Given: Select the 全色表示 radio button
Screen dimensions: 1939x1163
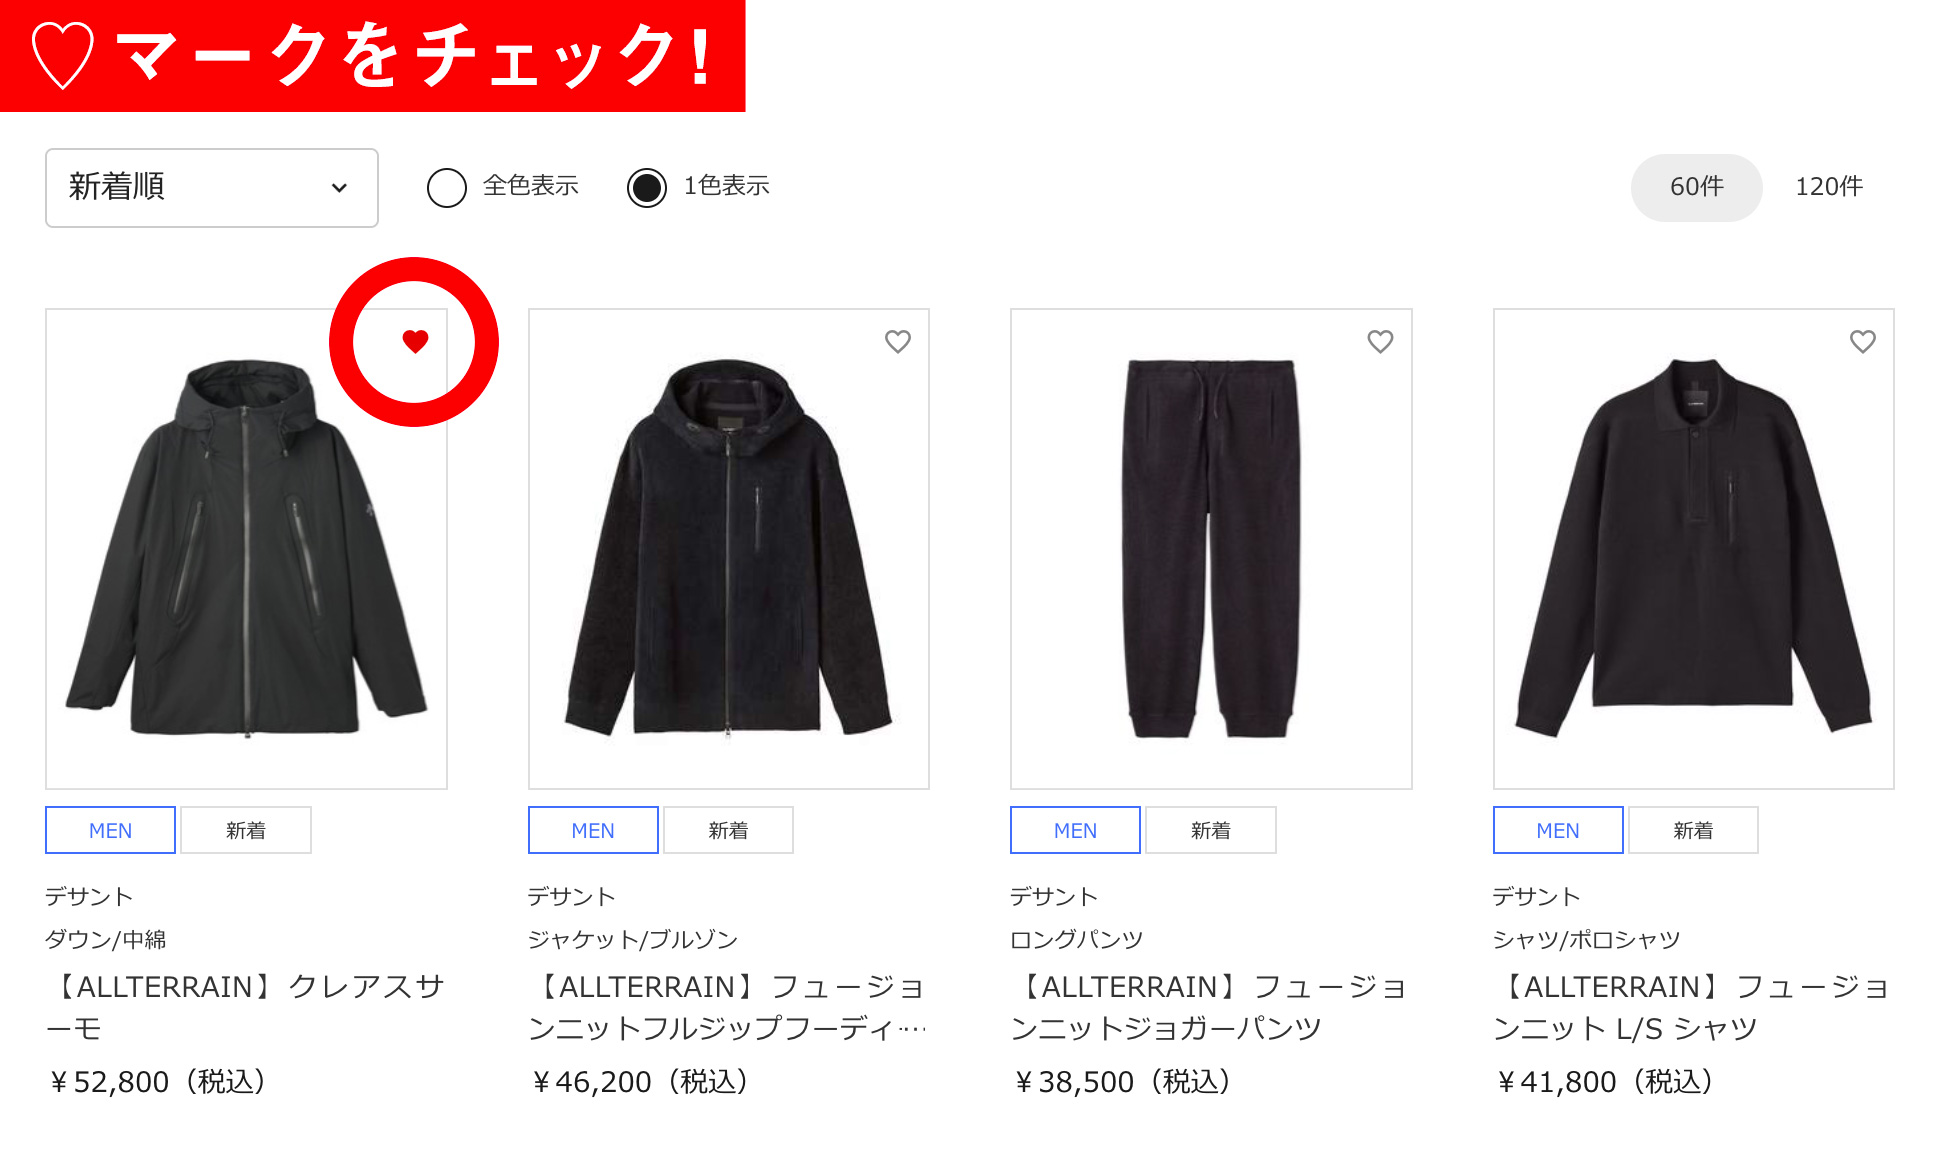Looking at the screenshot, I should point(447,187).
